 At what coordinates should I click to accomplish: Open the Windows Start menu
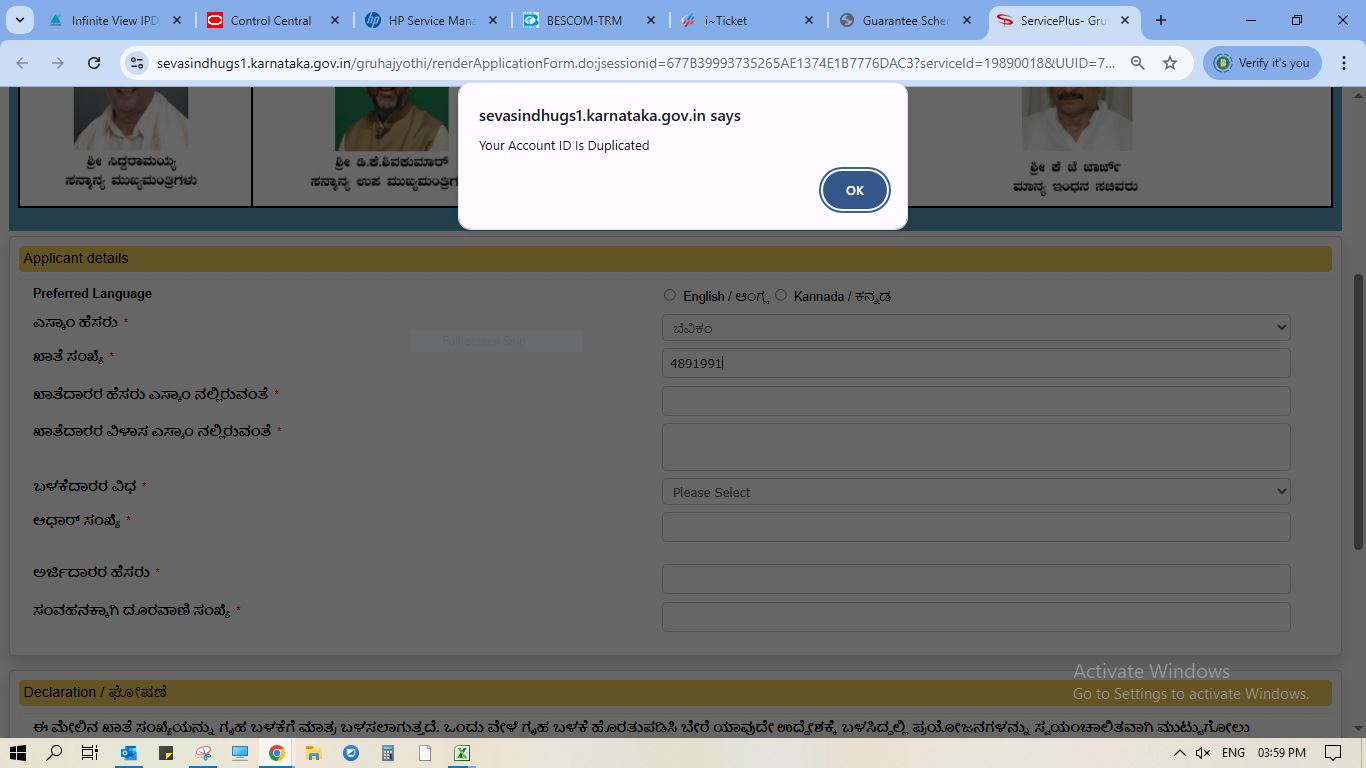[18, 753]
